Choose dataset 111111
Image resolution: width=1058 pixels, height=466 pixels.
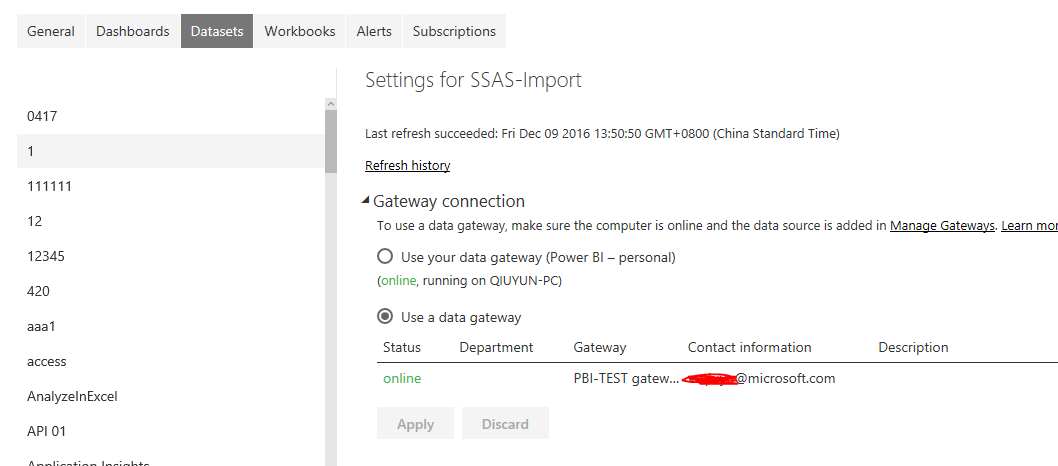tap(171, 186)
